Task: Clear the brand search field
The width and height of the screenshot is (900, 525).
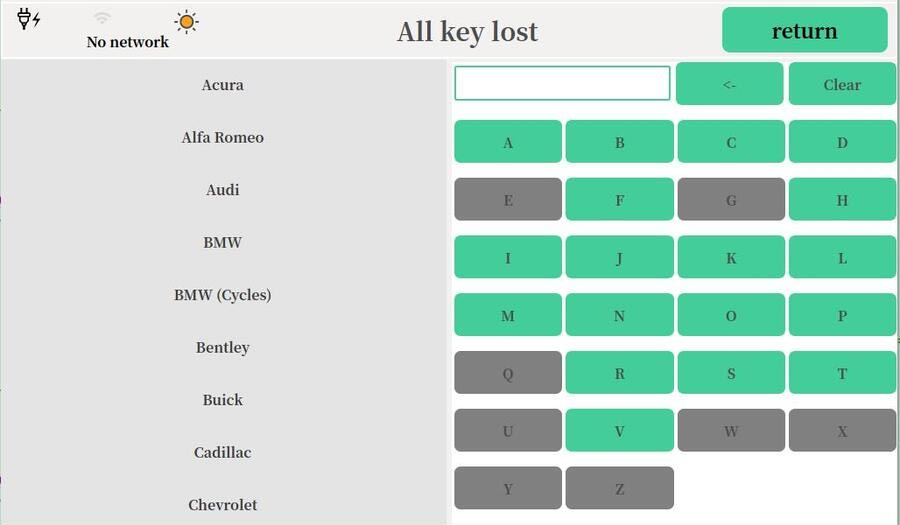Action: pyautogui.click(x=841, y=84)
